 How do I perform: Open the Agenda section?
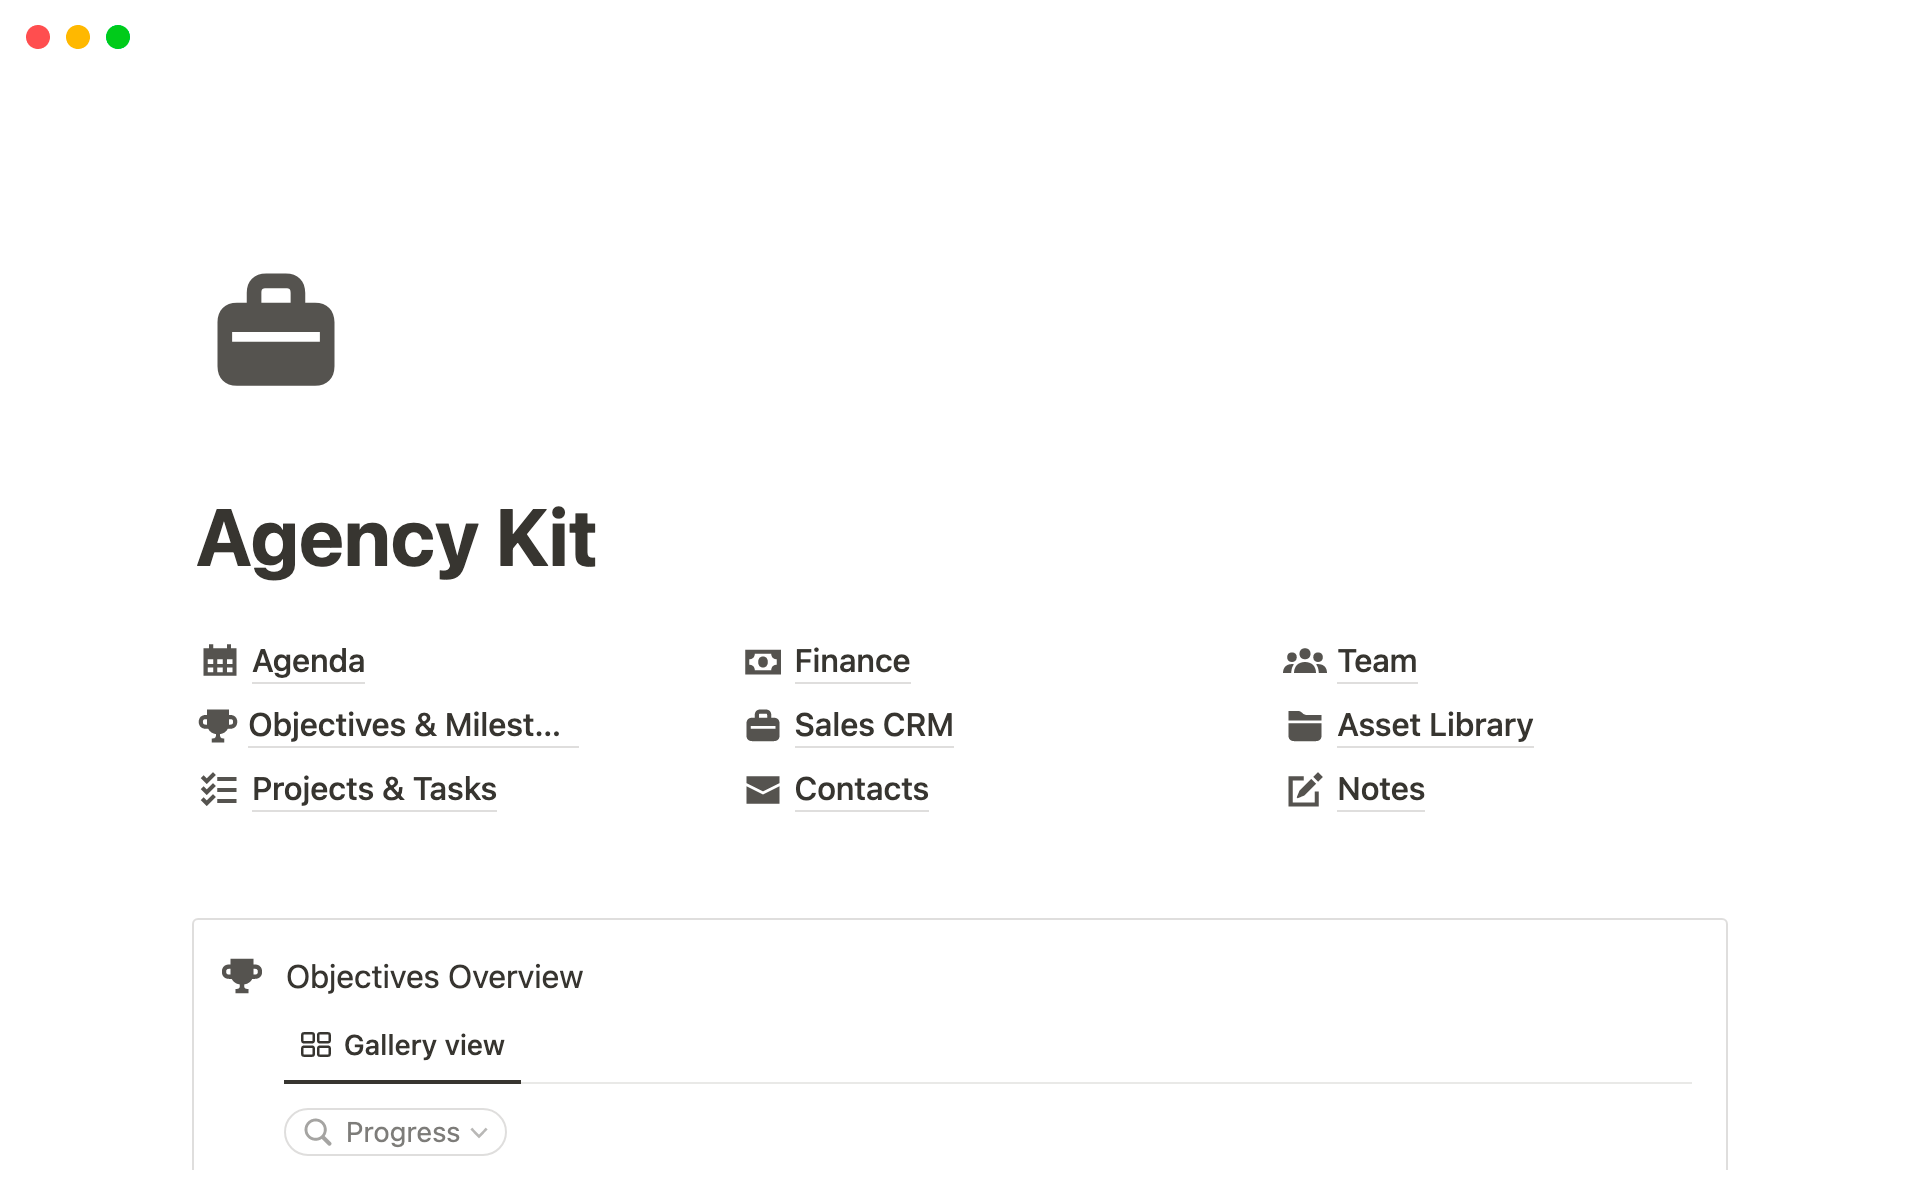[x=307, y=659]
